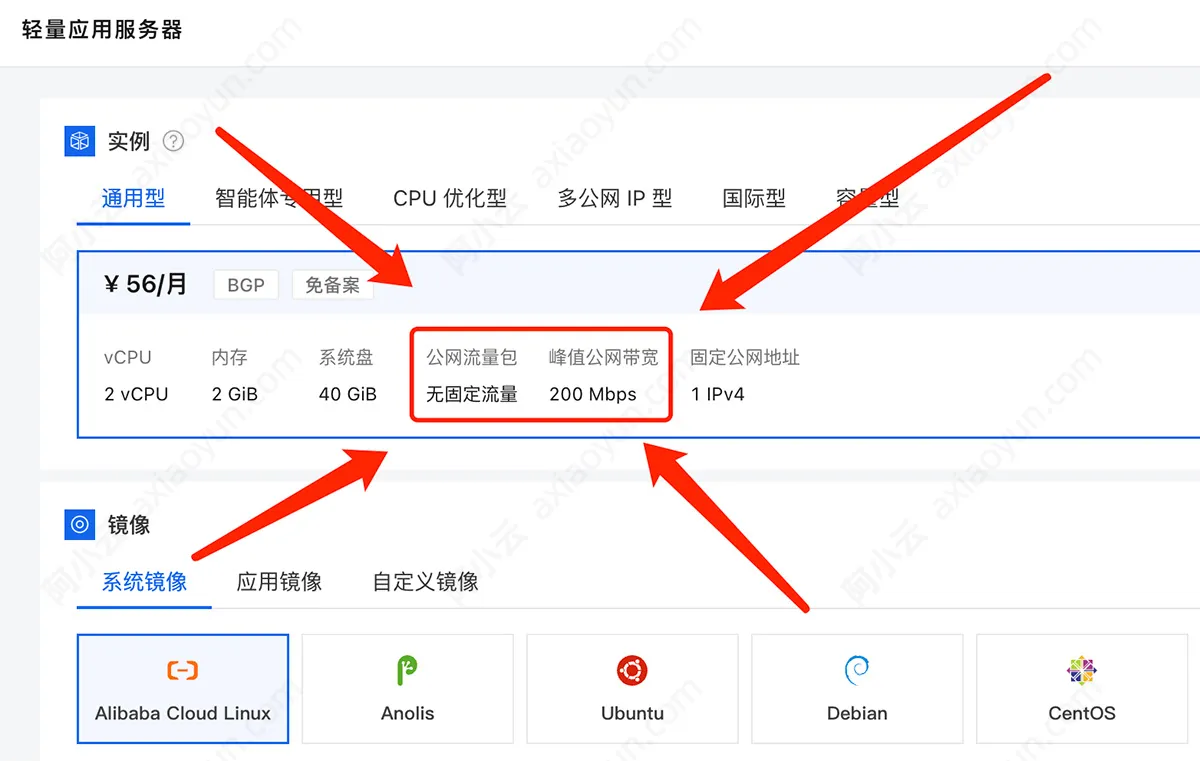
Task: Click the 固定公网地址 label
Action: pos(746,357)
